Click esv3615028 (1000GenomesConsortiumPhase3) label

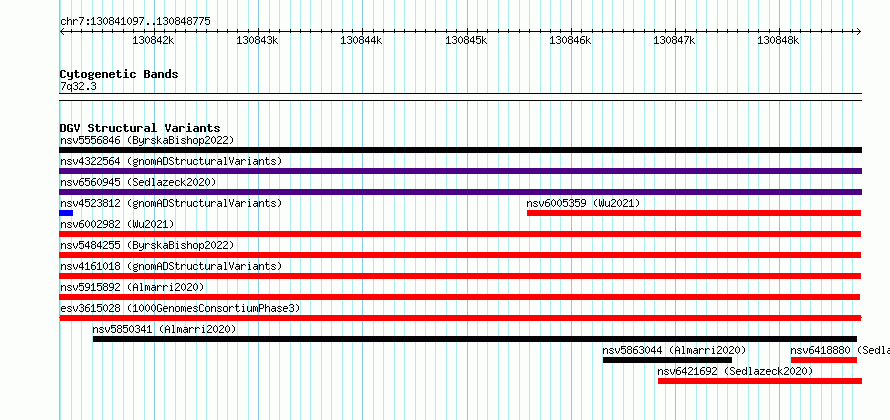click(x=180, y=308)
